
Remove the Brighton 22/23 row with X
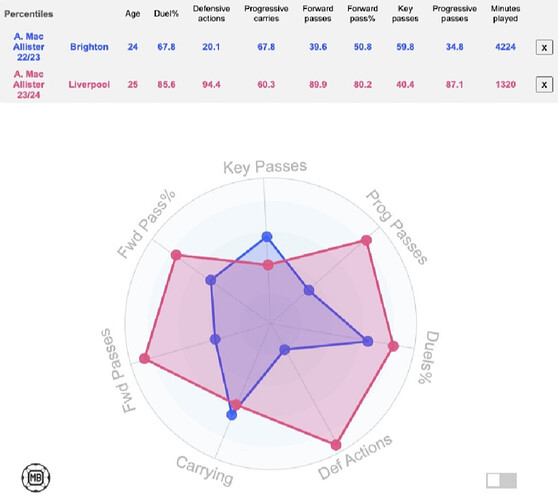click(544, 47)
